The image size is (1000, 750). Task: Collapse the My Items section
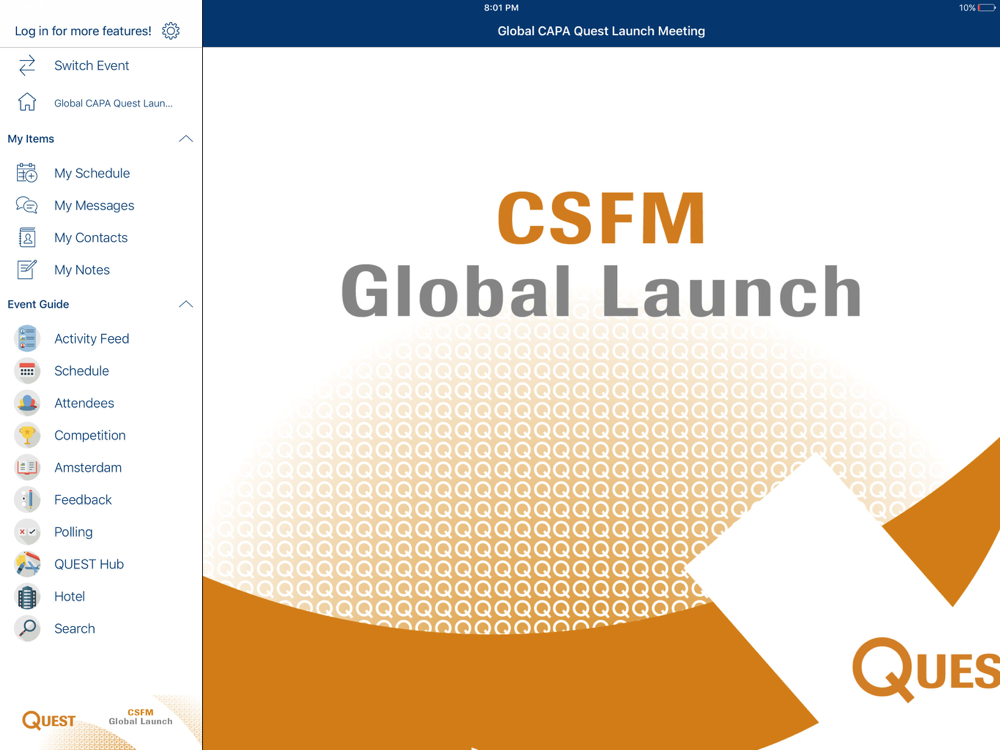click(186, 139)
